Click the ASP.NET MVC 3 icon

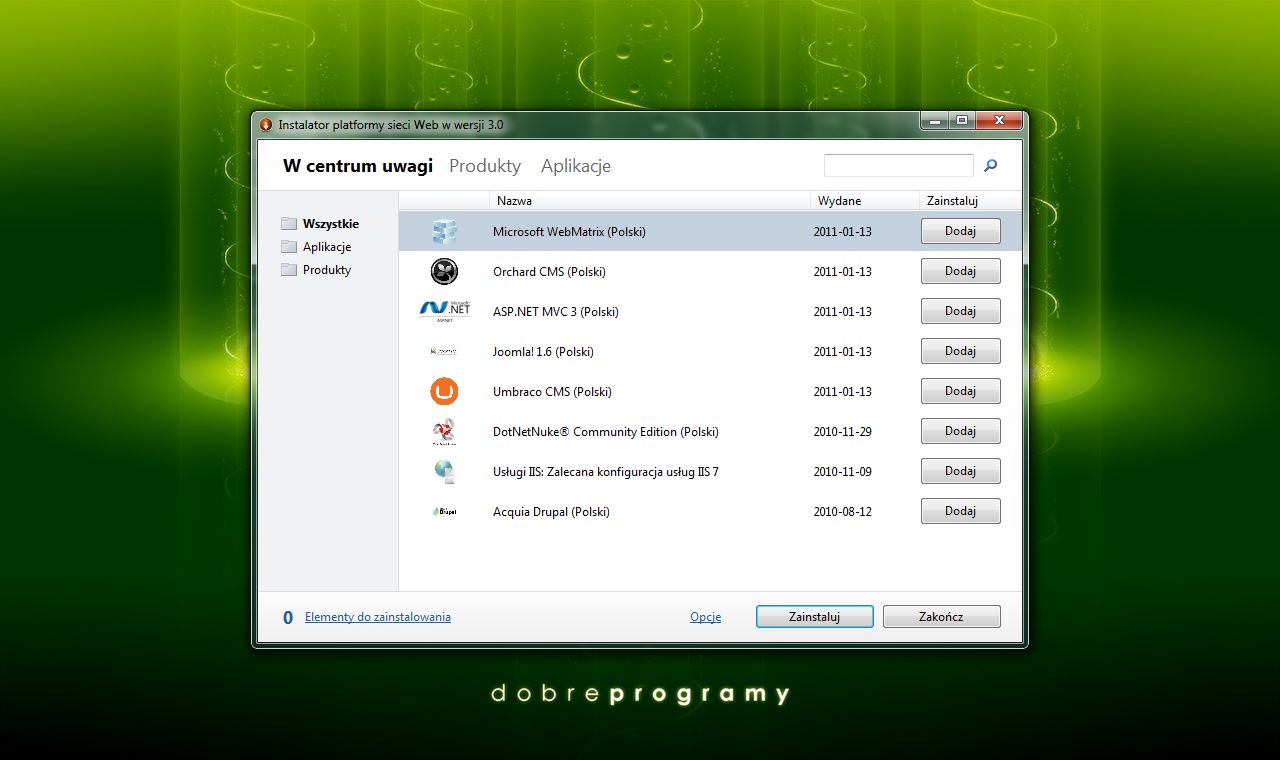point(443,311)
